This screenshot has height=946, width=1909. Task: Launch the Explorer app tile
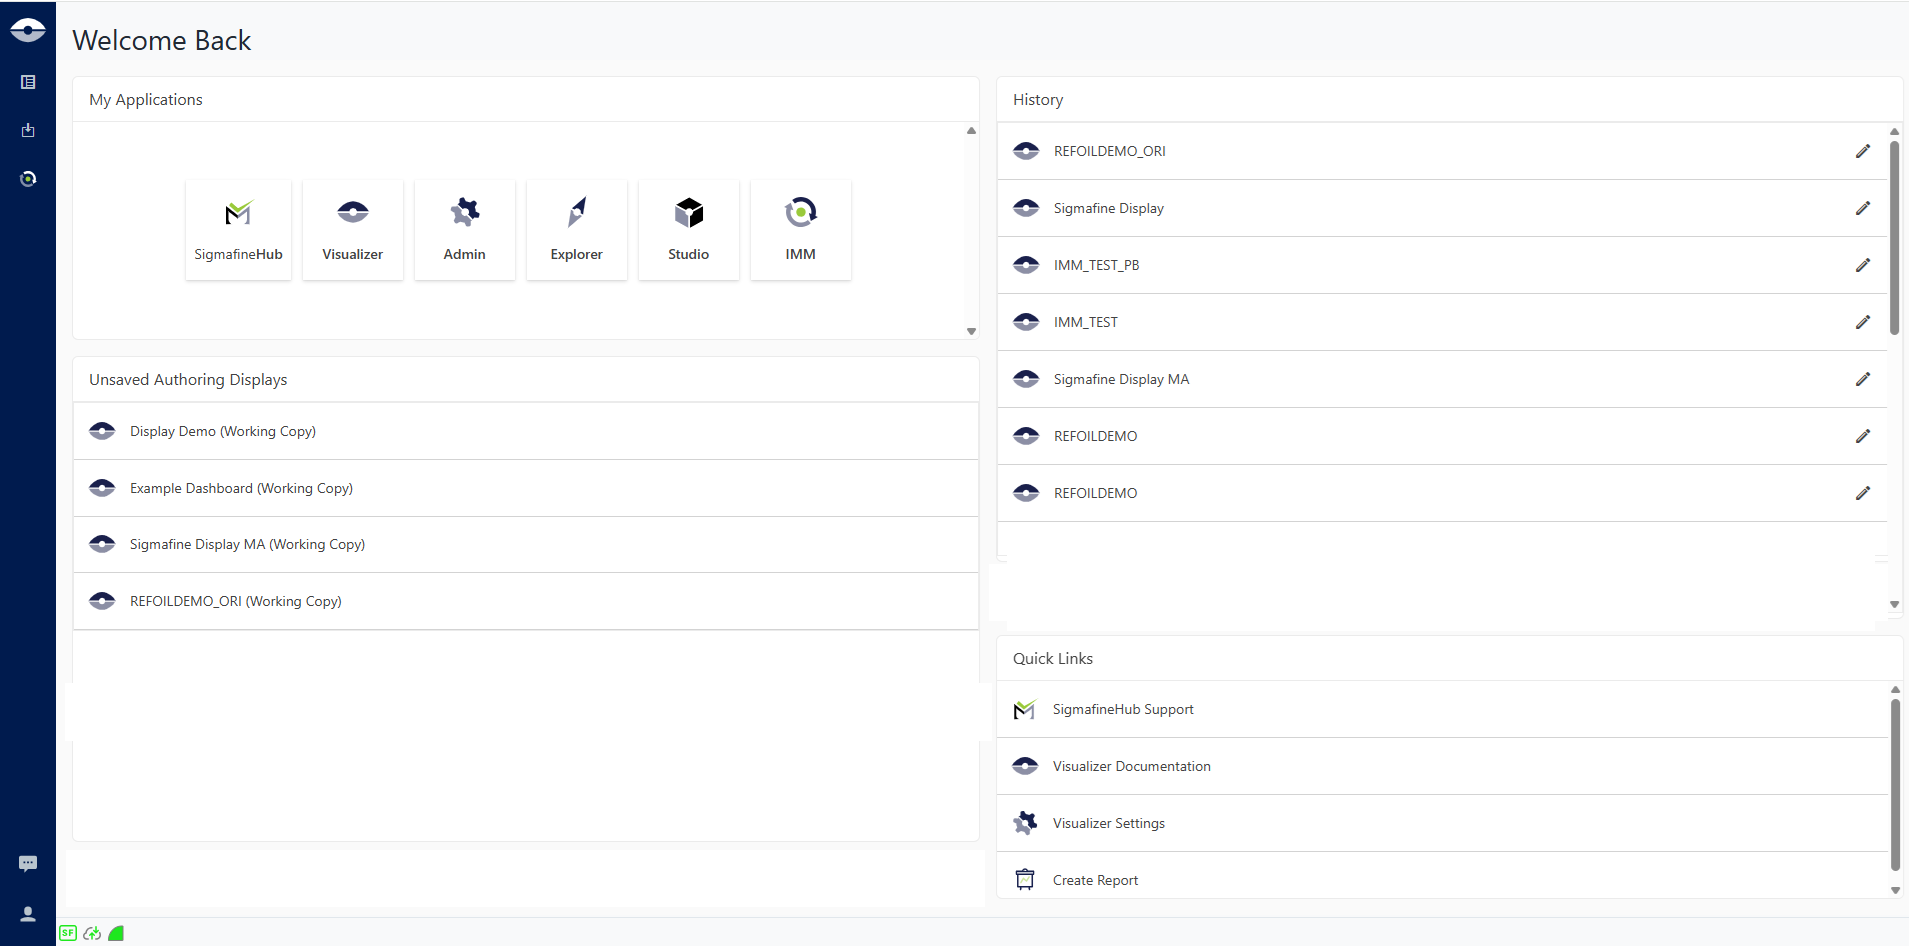(x=576, y=230)
